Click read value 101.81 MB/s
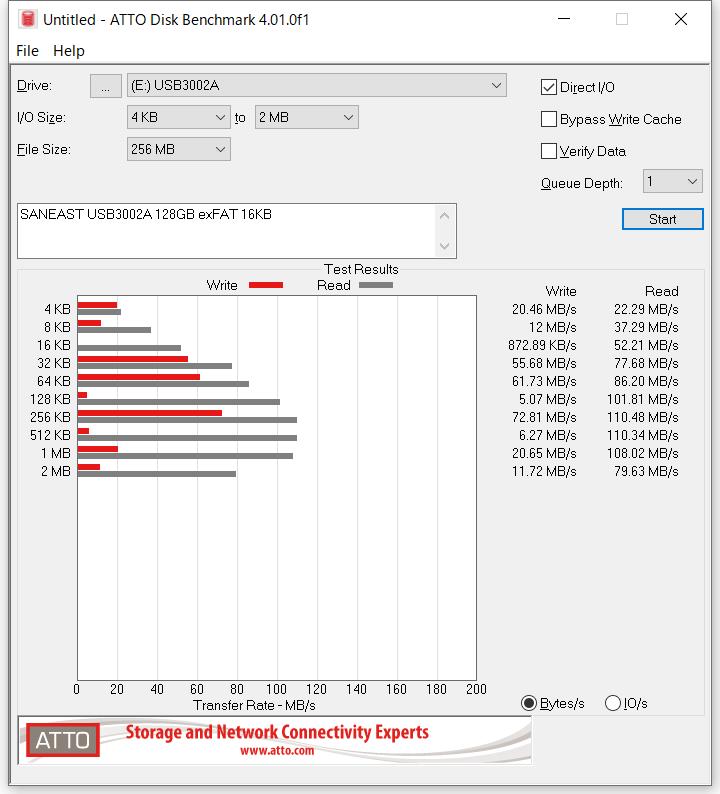Viewport: 720px width, 794px height. click(643, 400)
